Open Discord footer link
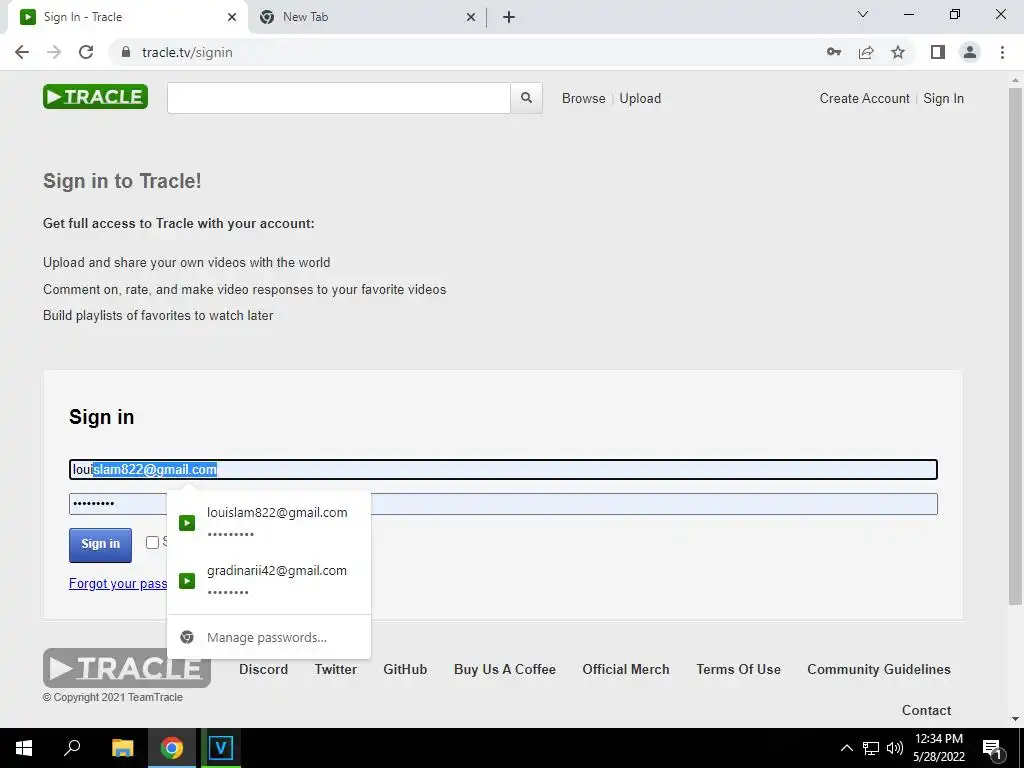 click(x=263, y=669)
